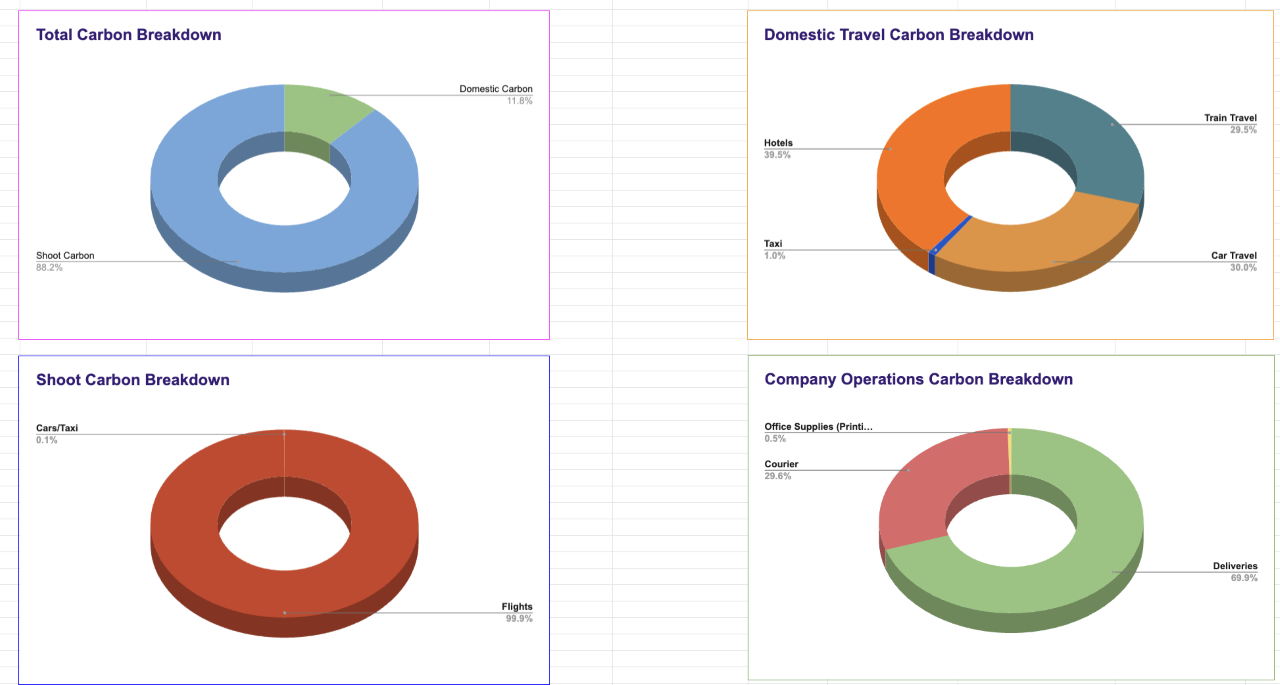The image size is (1280, 685).
Task: Select the Domestic Travel Carbon Breakdown title
Action: click(898, 35)
